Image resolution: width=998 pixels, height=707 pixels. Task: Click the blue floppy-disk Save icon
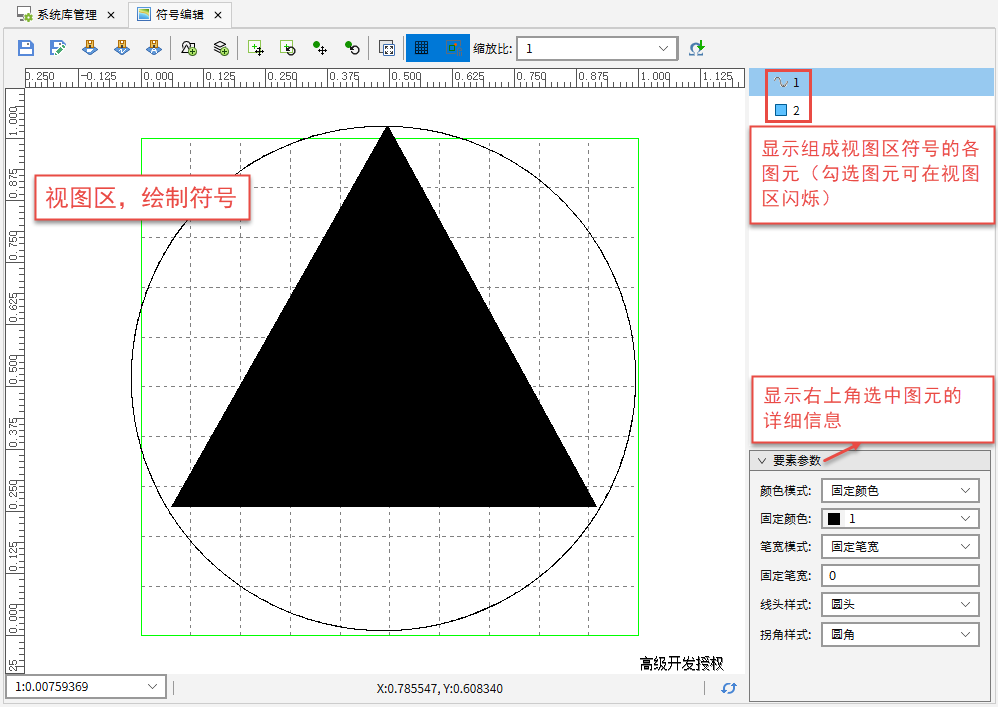26,48
